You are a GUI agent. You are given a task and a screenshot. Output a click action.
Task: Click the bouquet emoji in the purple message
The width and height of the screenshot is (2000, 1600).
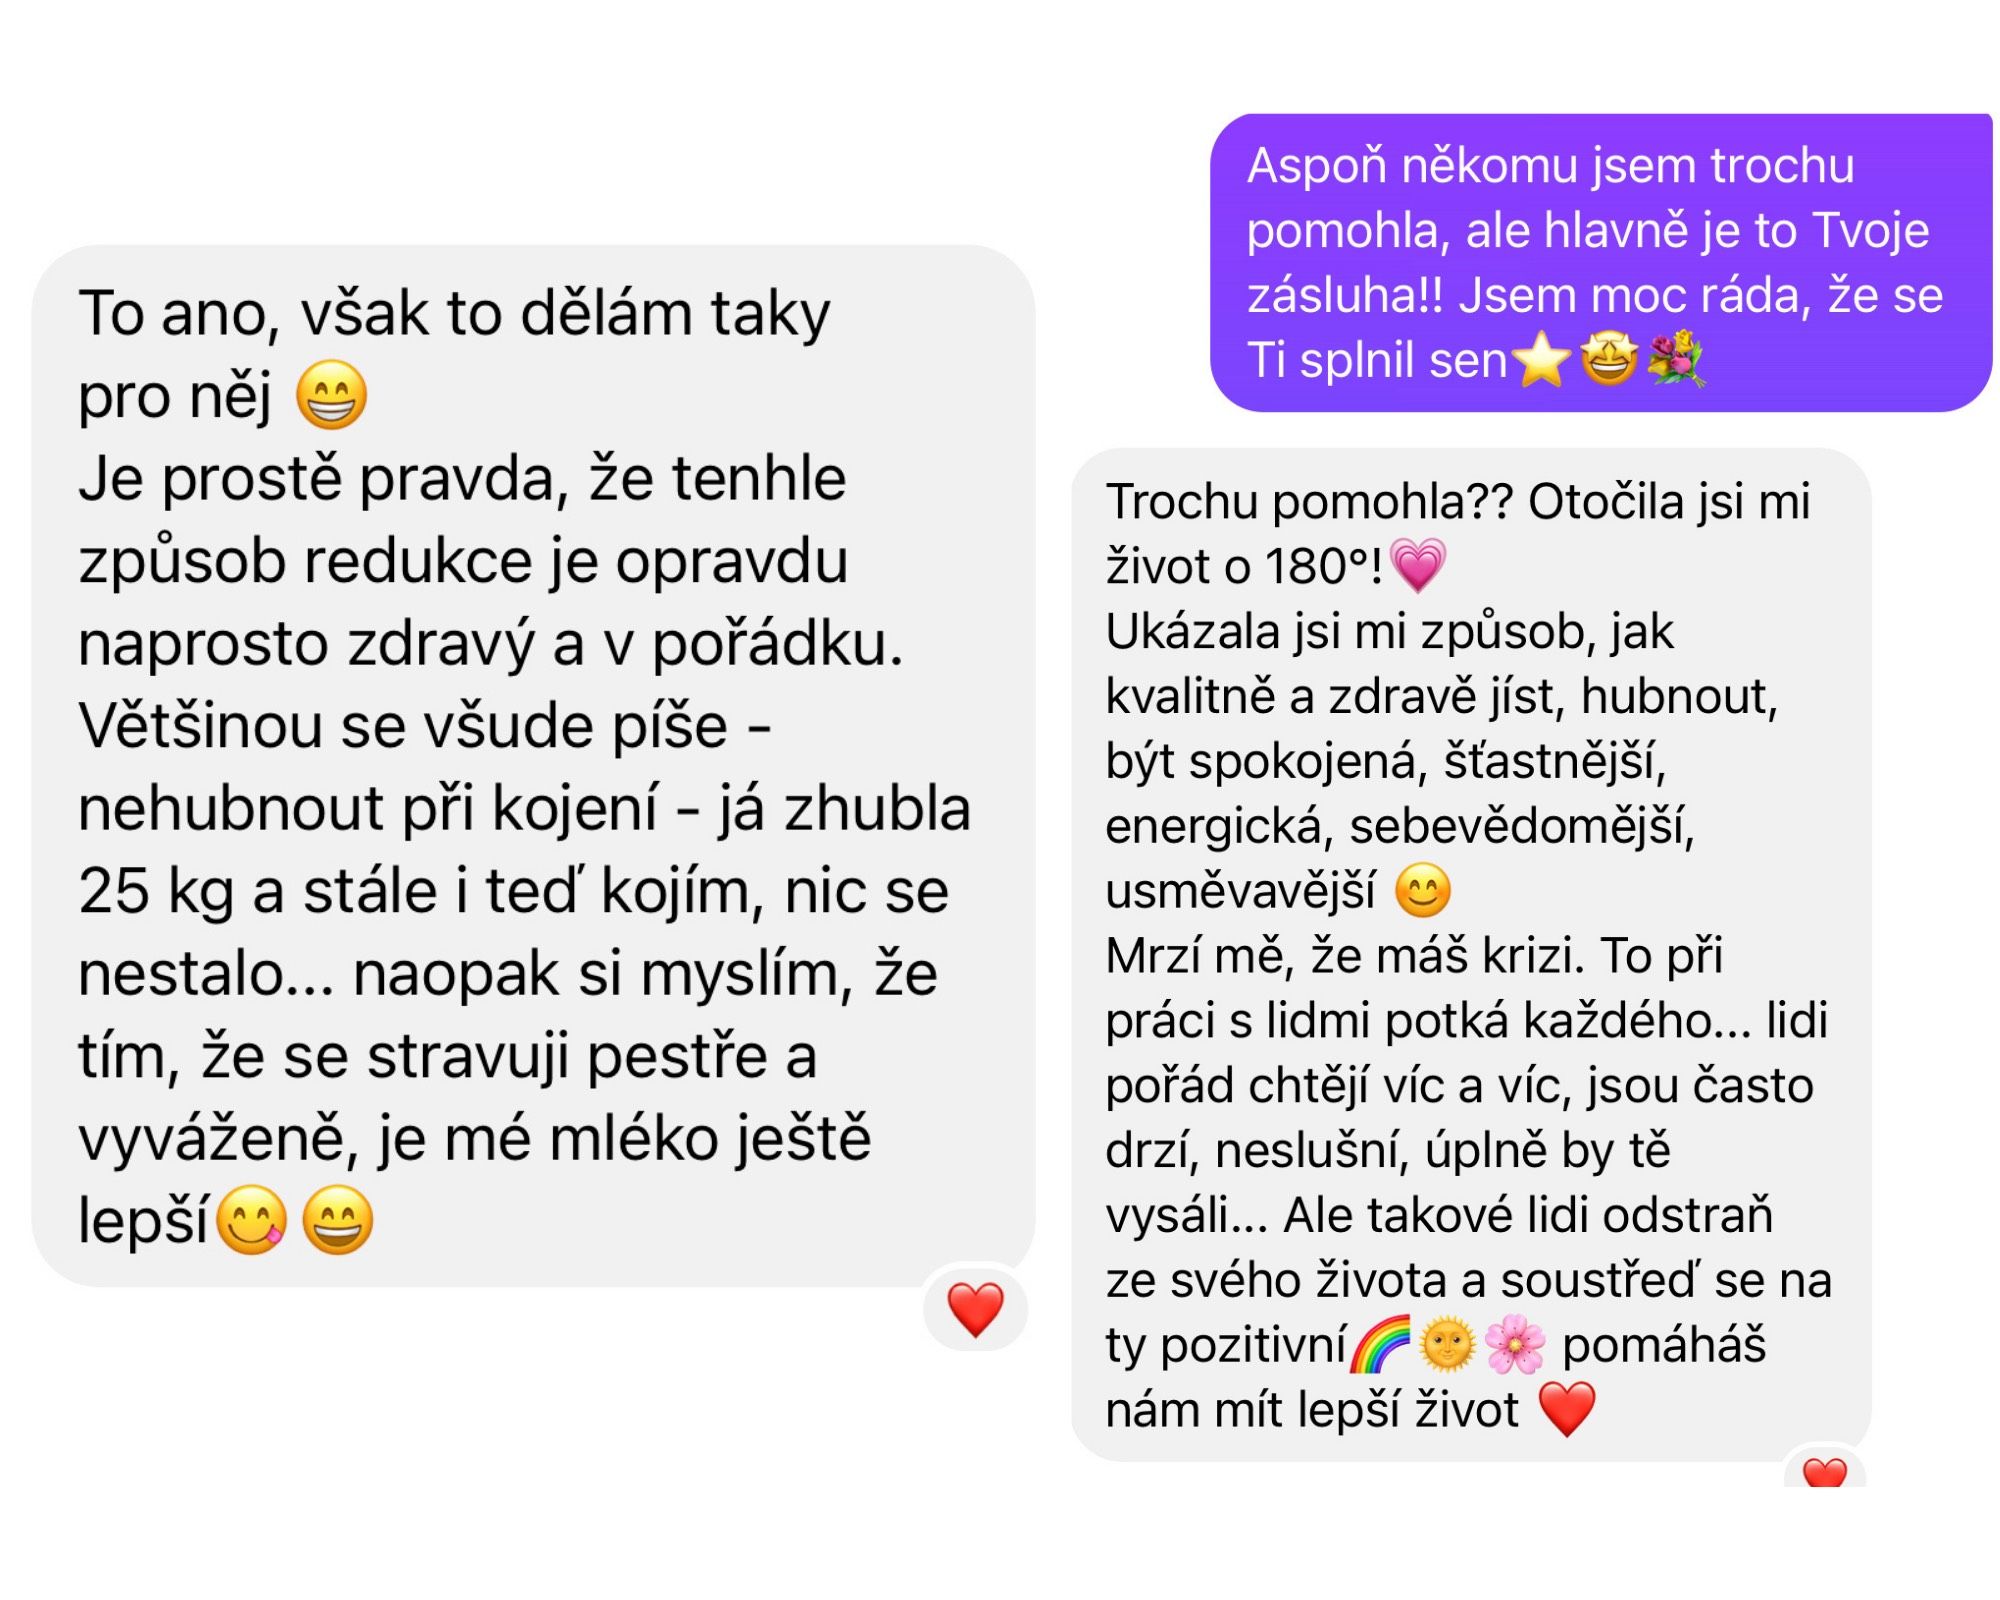[x=1675, y=359]
